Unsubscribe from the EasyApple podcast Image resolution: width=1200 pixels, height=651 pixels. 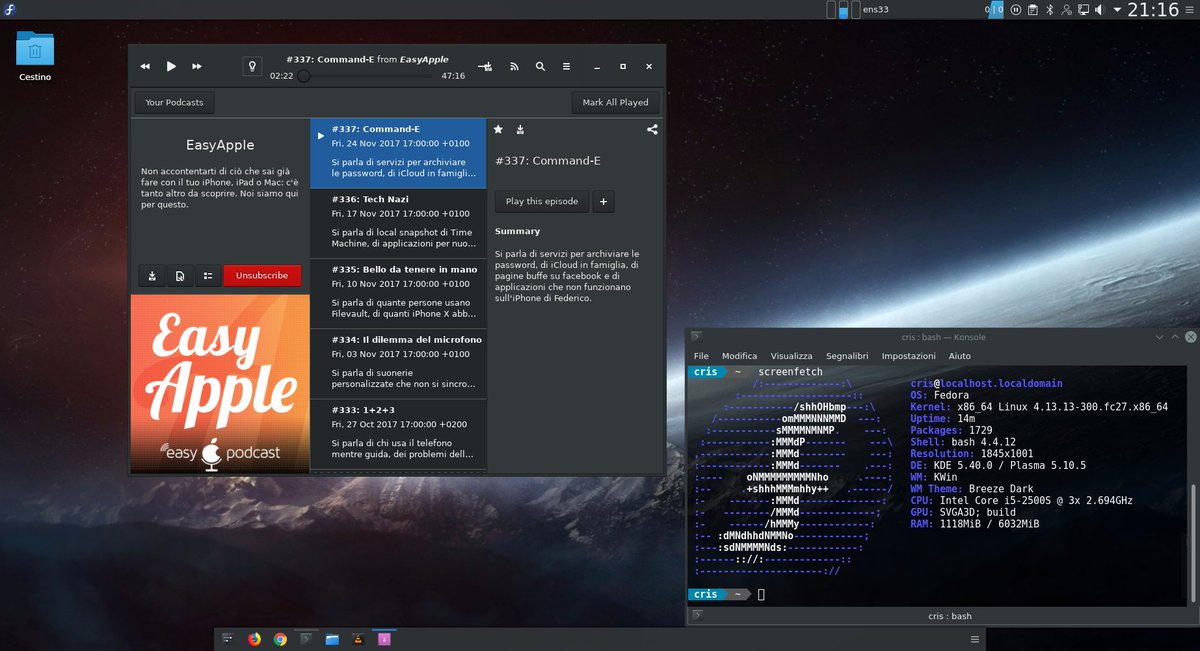pos(261,275)
